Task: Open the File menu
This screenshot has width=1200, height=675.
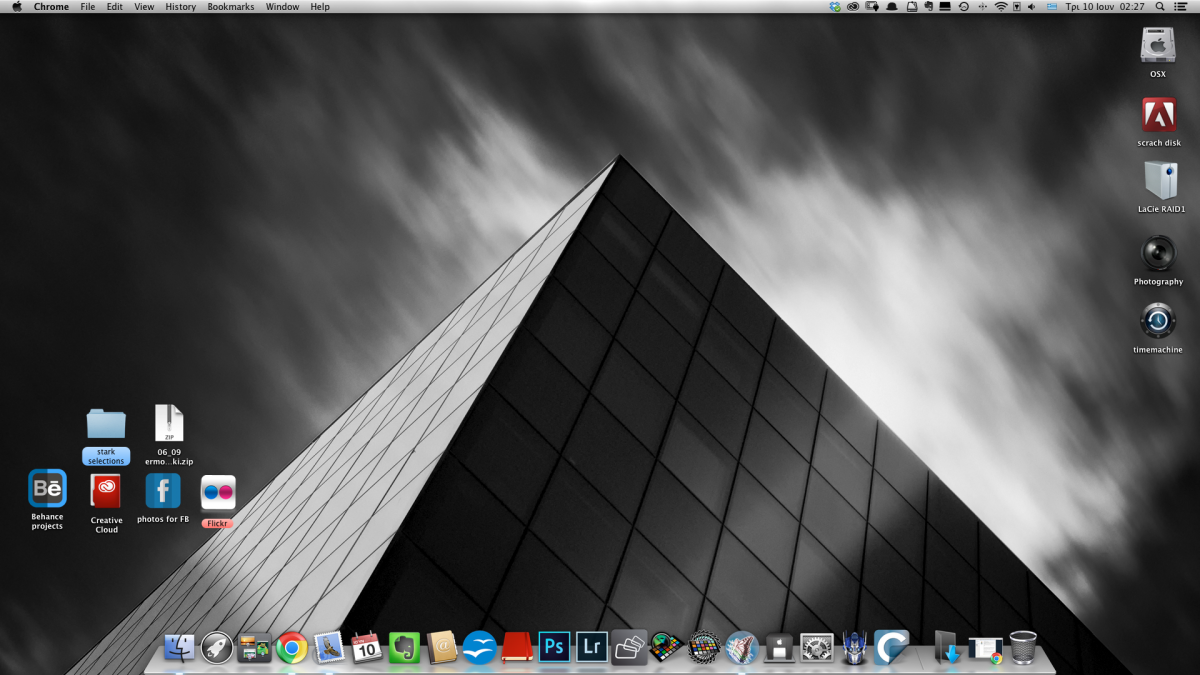Action: [88, 7]
